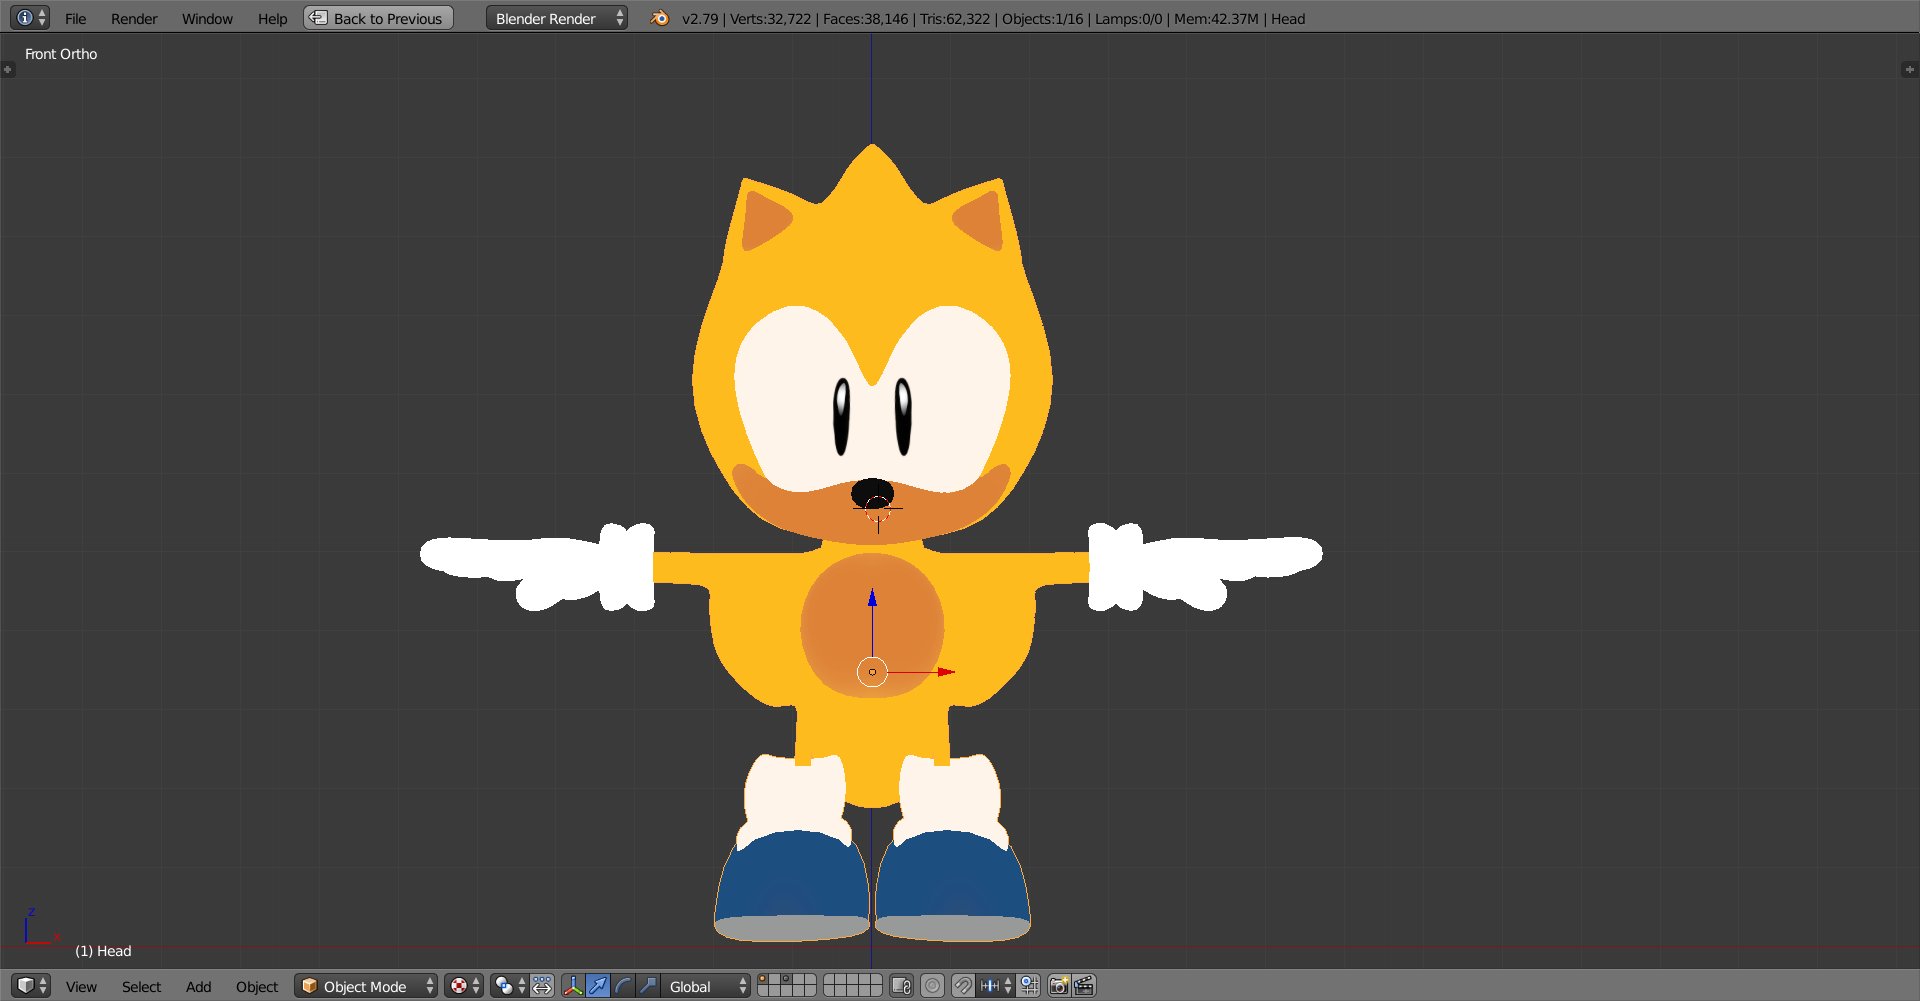The width and height of the screenshot is (1920, 1001).
Task: Open the Render menu
Action: point(134,18)
